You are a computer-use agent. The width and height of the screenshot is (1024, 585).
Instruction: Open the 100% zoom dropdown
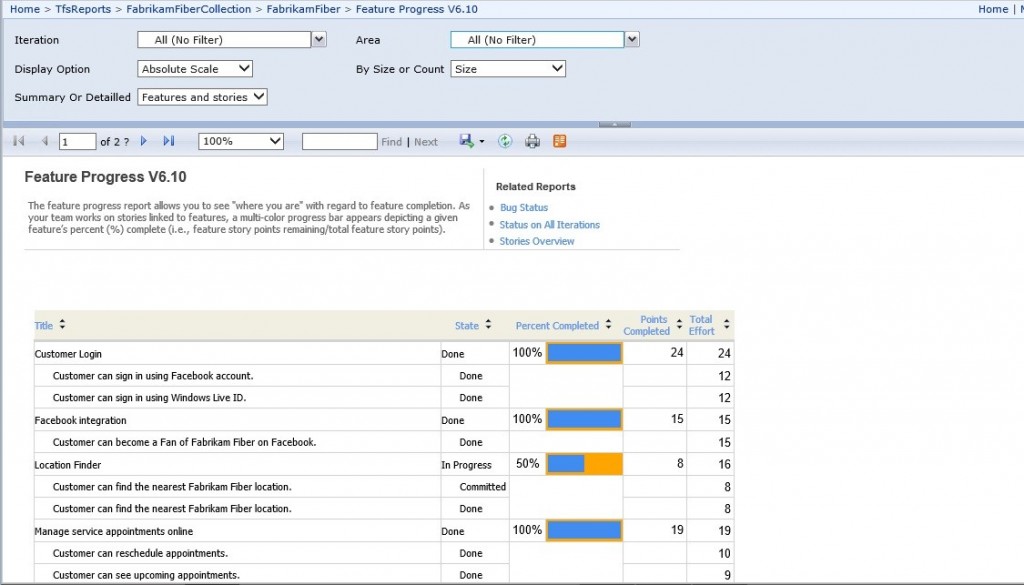coord(241,141)
